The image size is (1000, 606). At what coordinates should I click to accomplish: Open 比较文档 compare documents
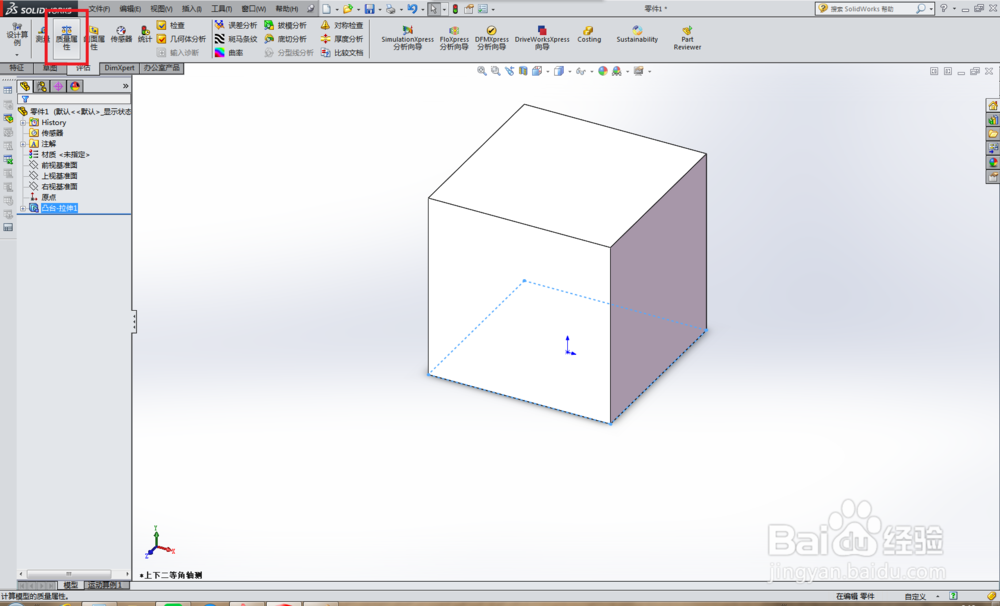342,53
